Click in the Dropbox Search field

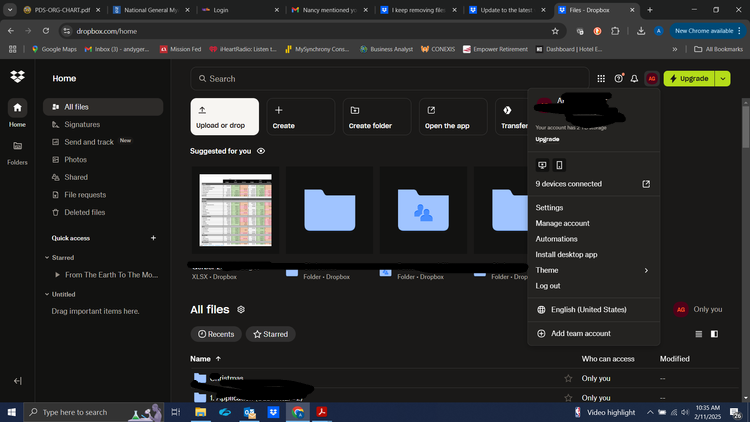pyautogui.click(x=380, y=78)
